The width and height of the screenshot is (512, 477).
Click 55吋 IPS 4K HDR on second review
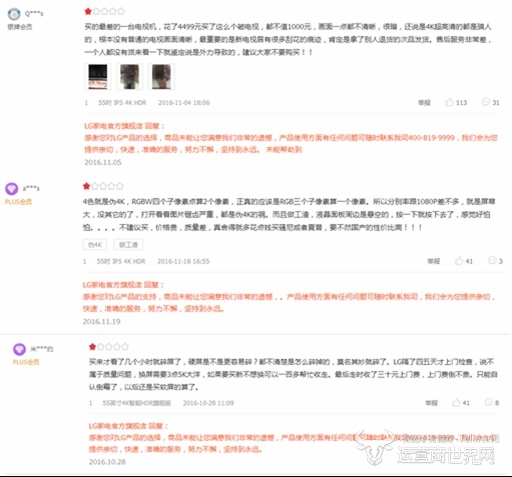click(121, 261)
